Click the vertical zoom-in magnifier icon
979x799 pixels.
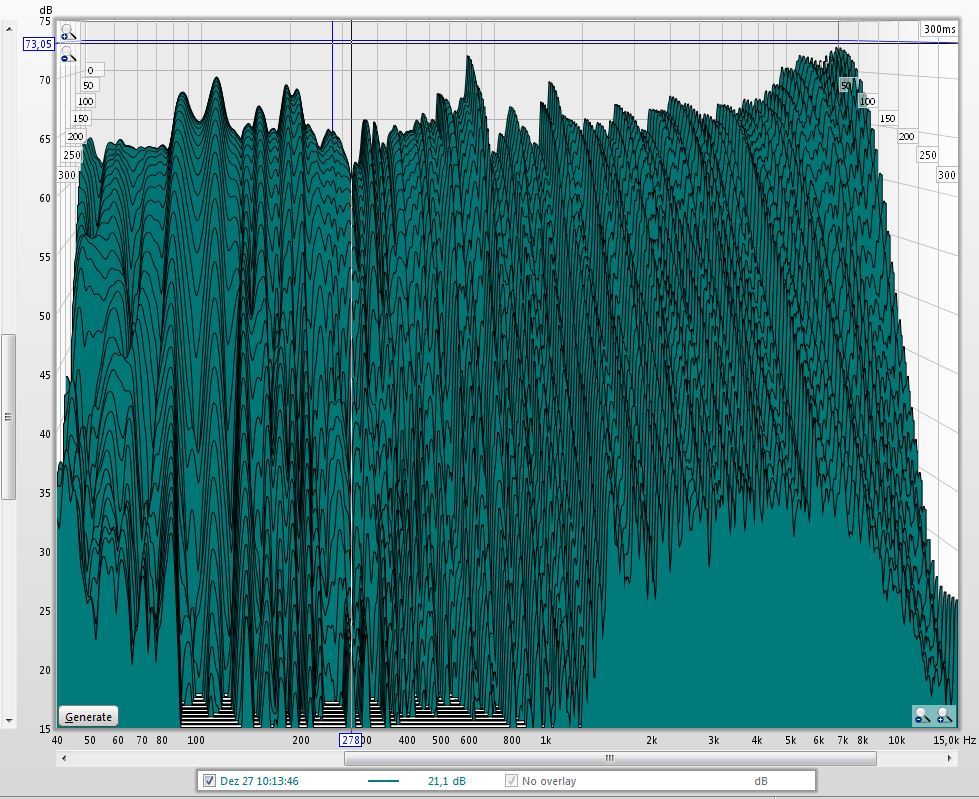[x=67, y=33]
